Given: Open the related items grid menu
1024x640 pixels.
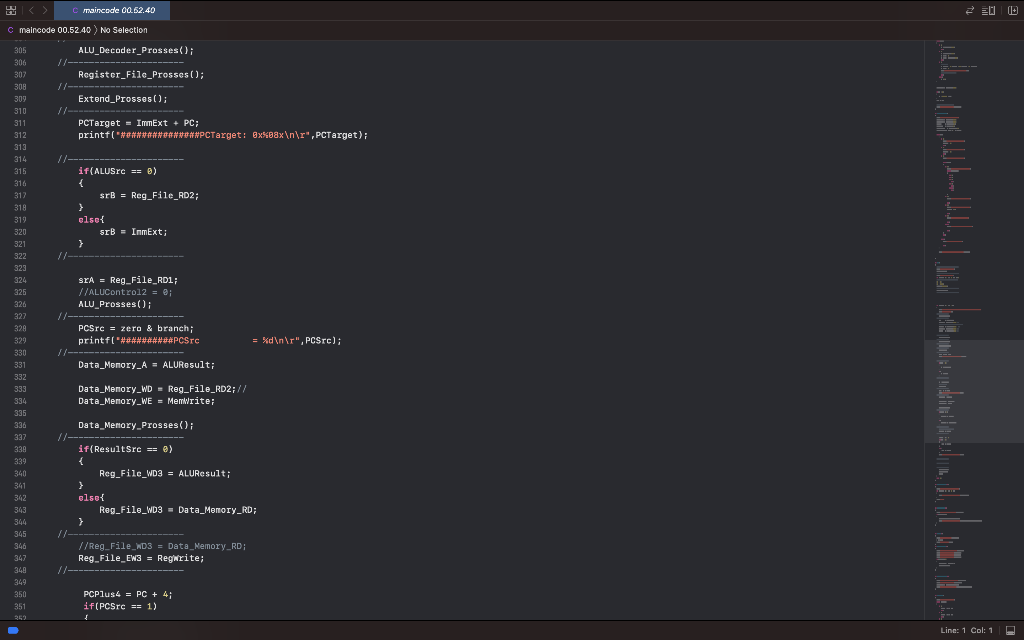Looking at the screenshot, I should (11, 10).
